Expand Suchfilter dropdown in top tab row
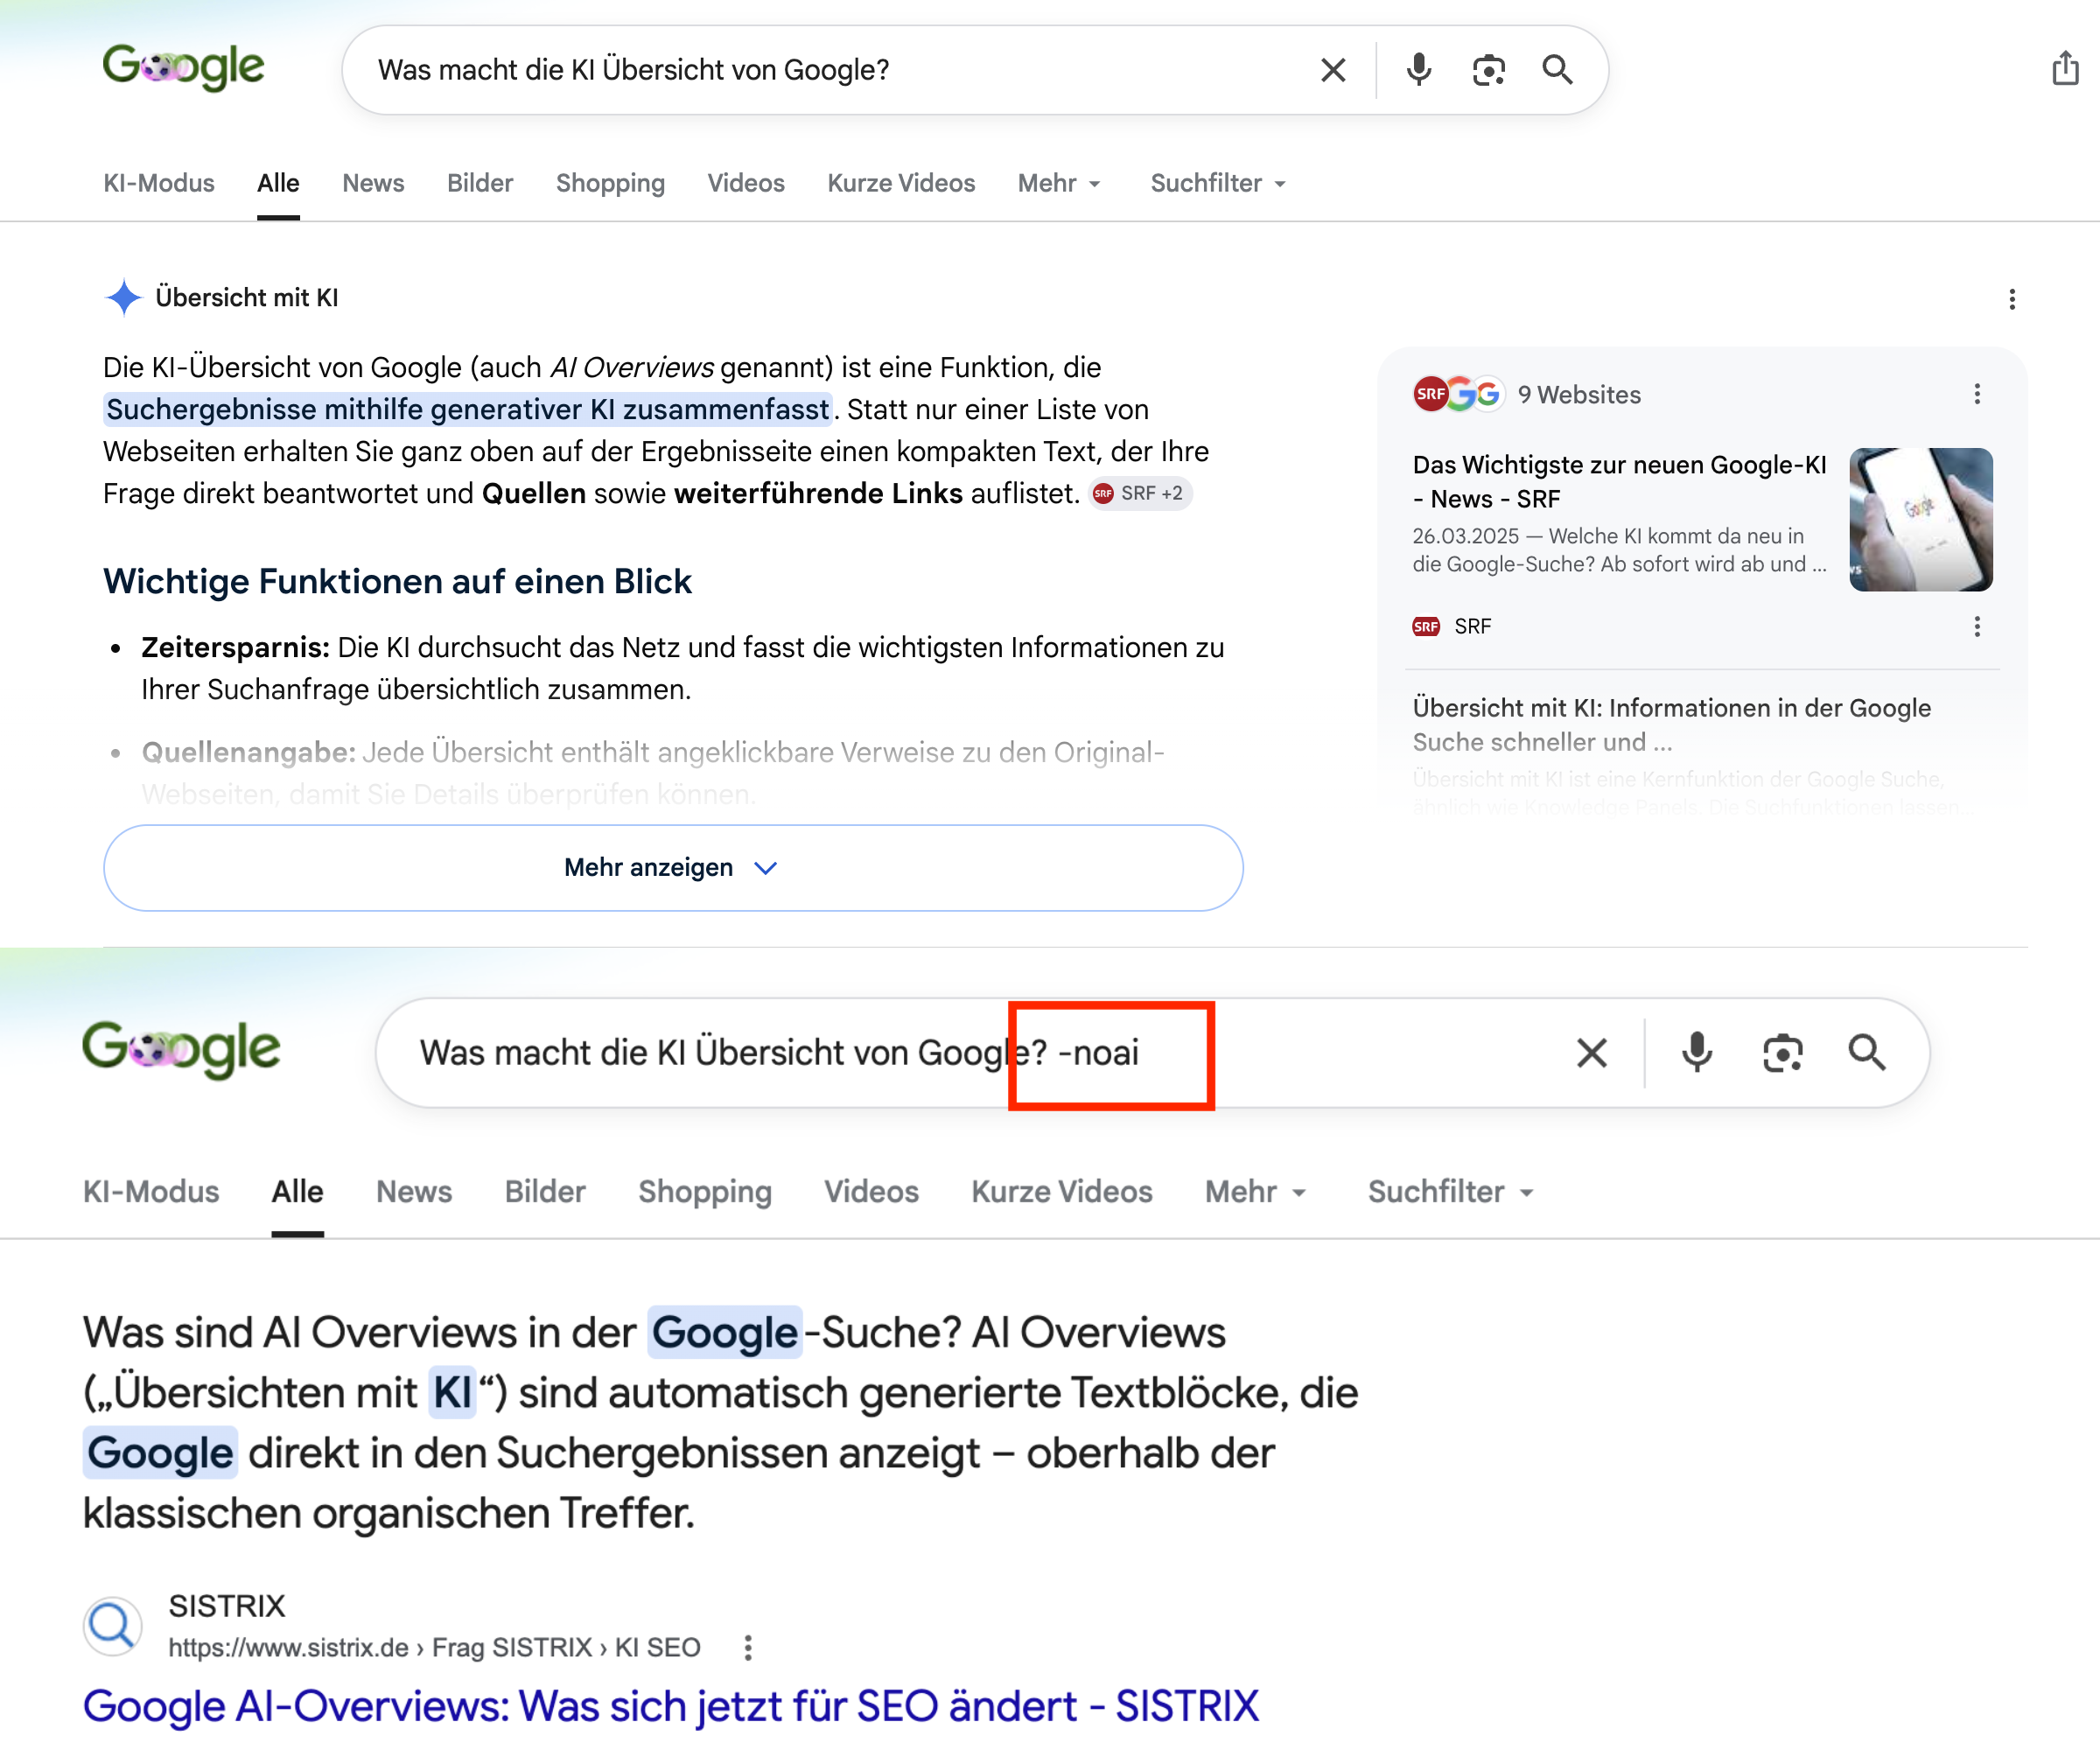Viewport: 2100px width, 1764px height. [1218, 183]
